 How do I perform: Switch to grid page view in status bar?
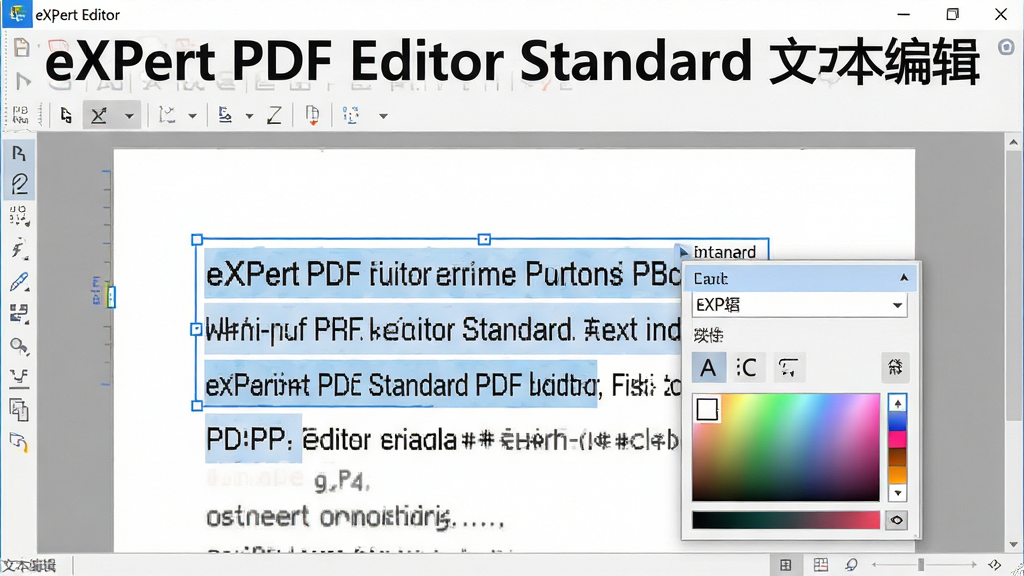(x=820, y=565)
